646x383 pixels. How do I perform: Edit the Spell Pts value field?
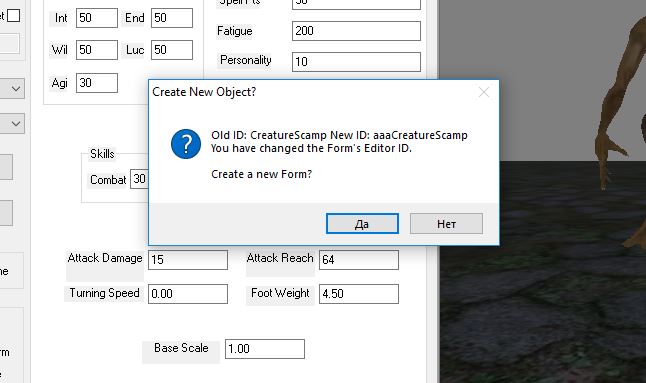tap(356, 4)
